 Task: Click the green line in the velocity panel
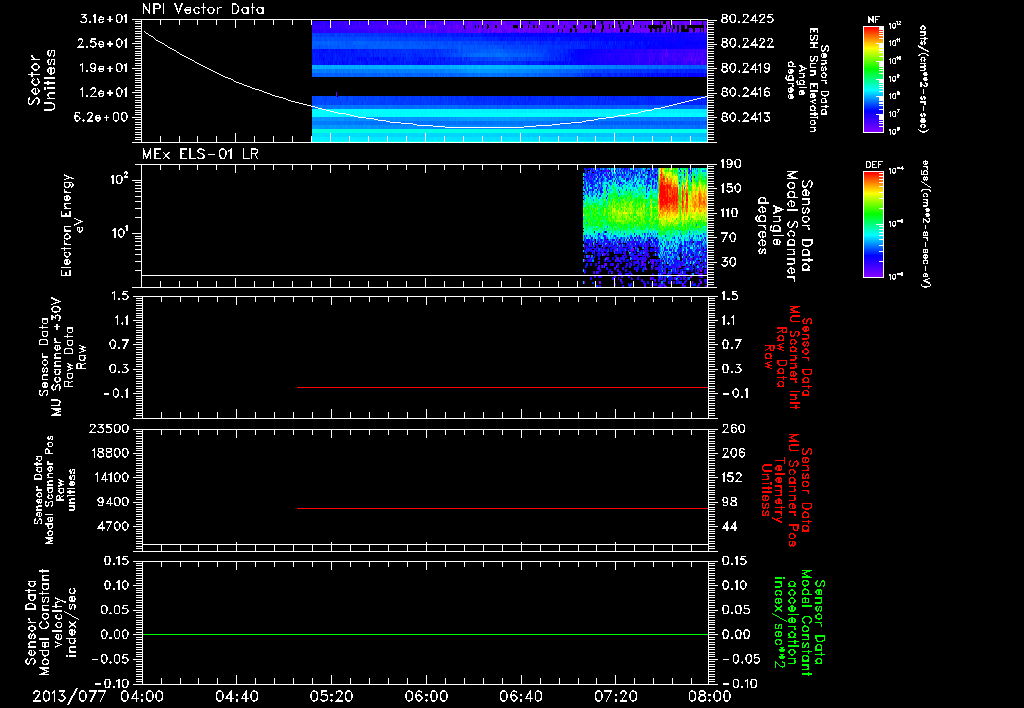[x=425, y=634]
